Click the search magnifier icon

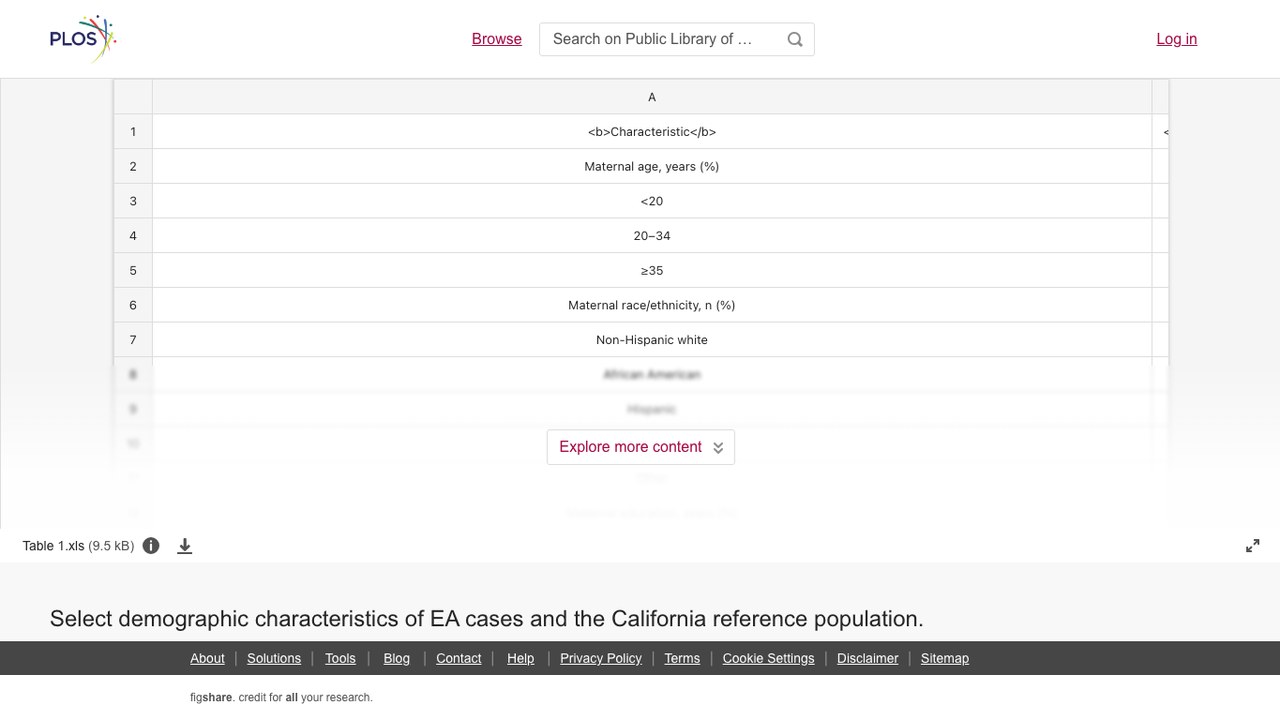(795, 39)
